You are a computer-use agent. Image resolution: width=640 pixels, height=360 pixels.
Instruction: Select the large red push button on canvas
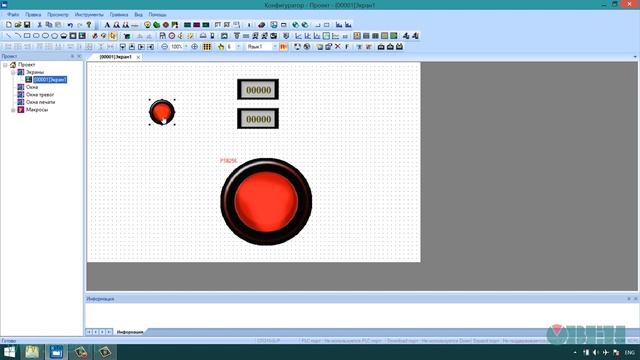(x=266, y=202)
